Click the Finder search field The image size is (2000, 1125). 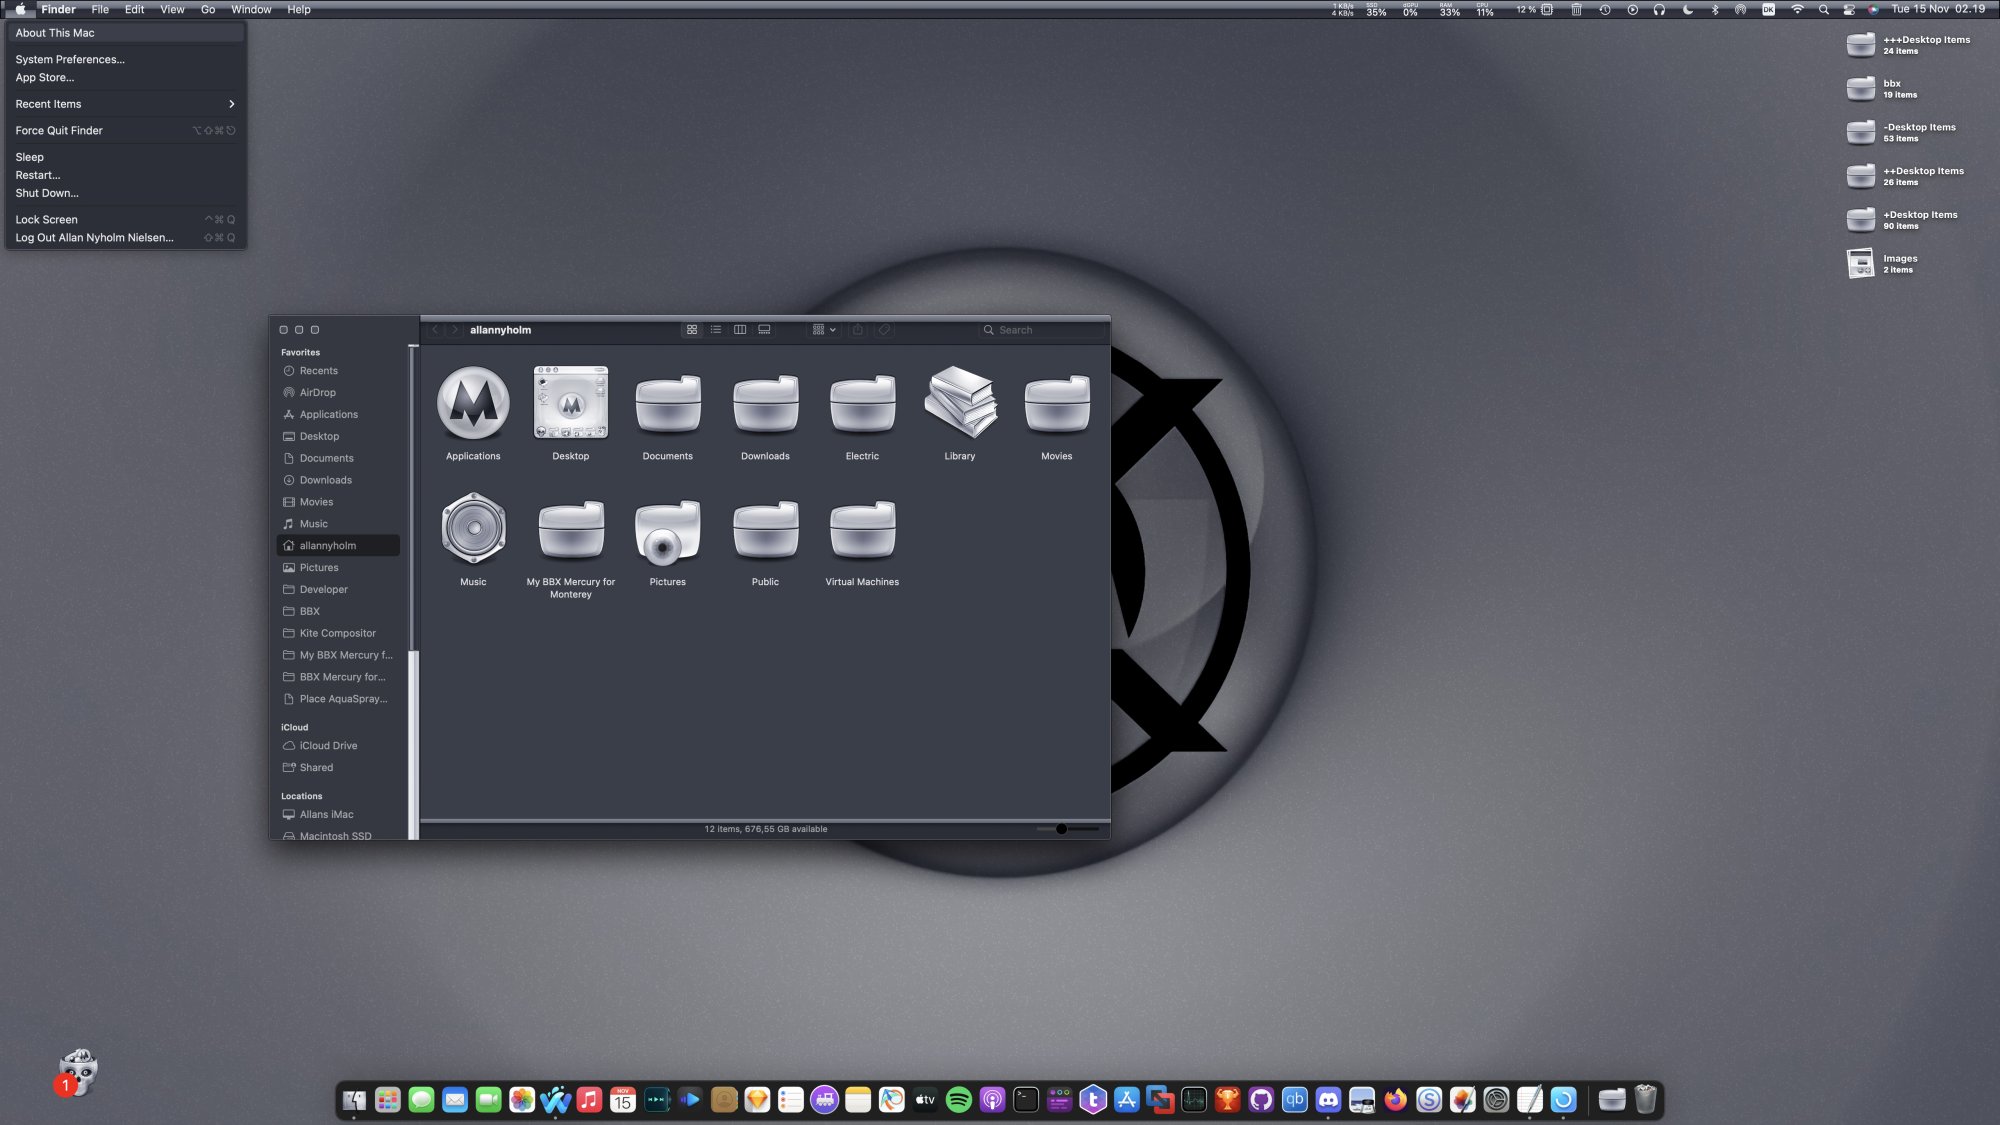(x=1040, y=330)
